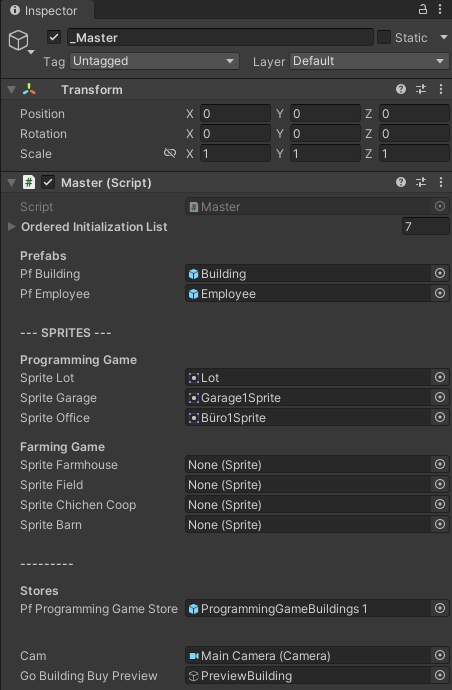This screenshot has height=690, width=452.
Task: Open Inspector panel three-dot options menu
Action: point(440,9)
